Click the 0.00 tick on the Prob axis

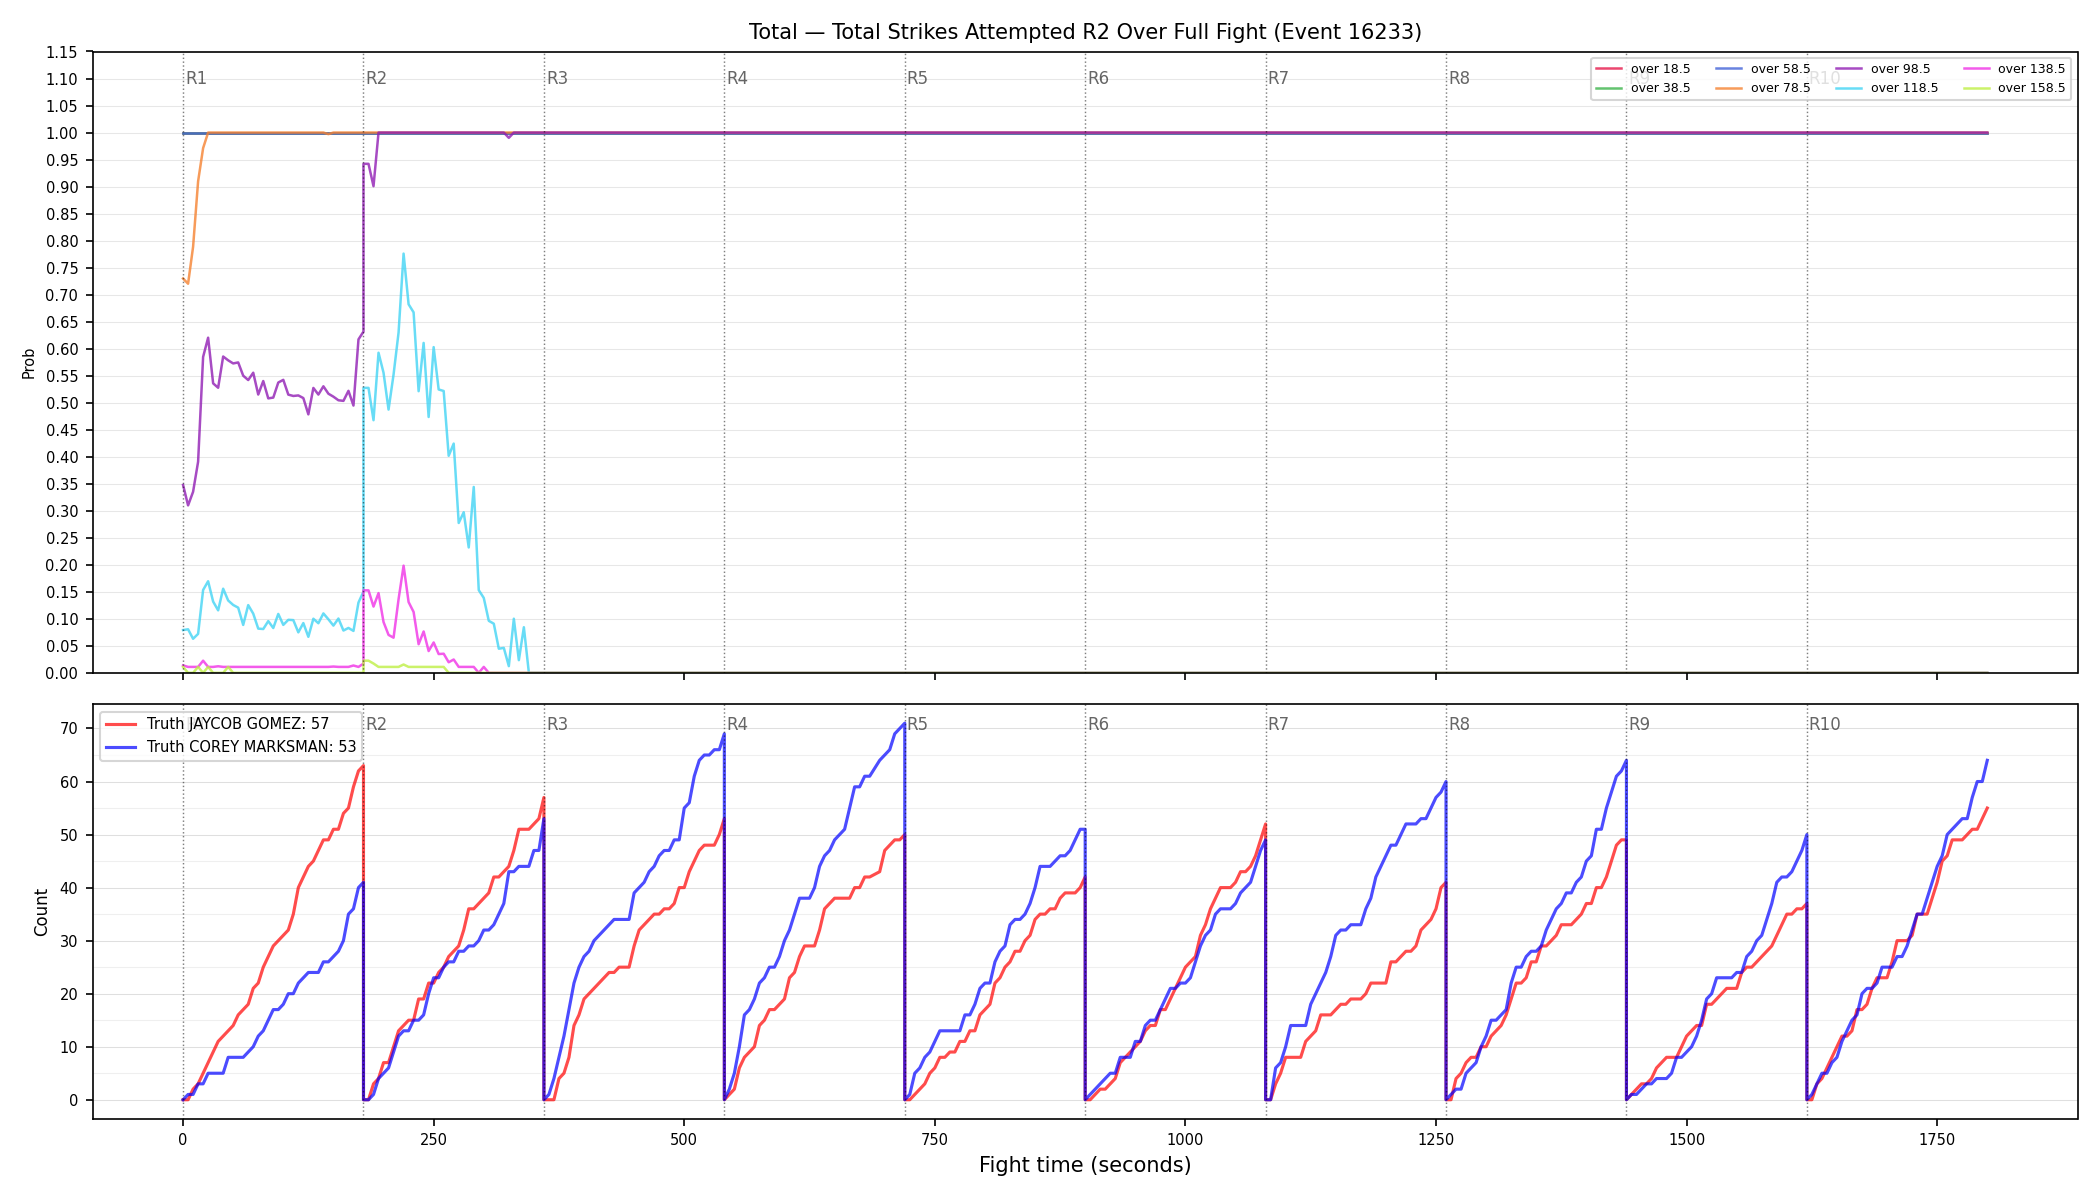pos(61,673)
